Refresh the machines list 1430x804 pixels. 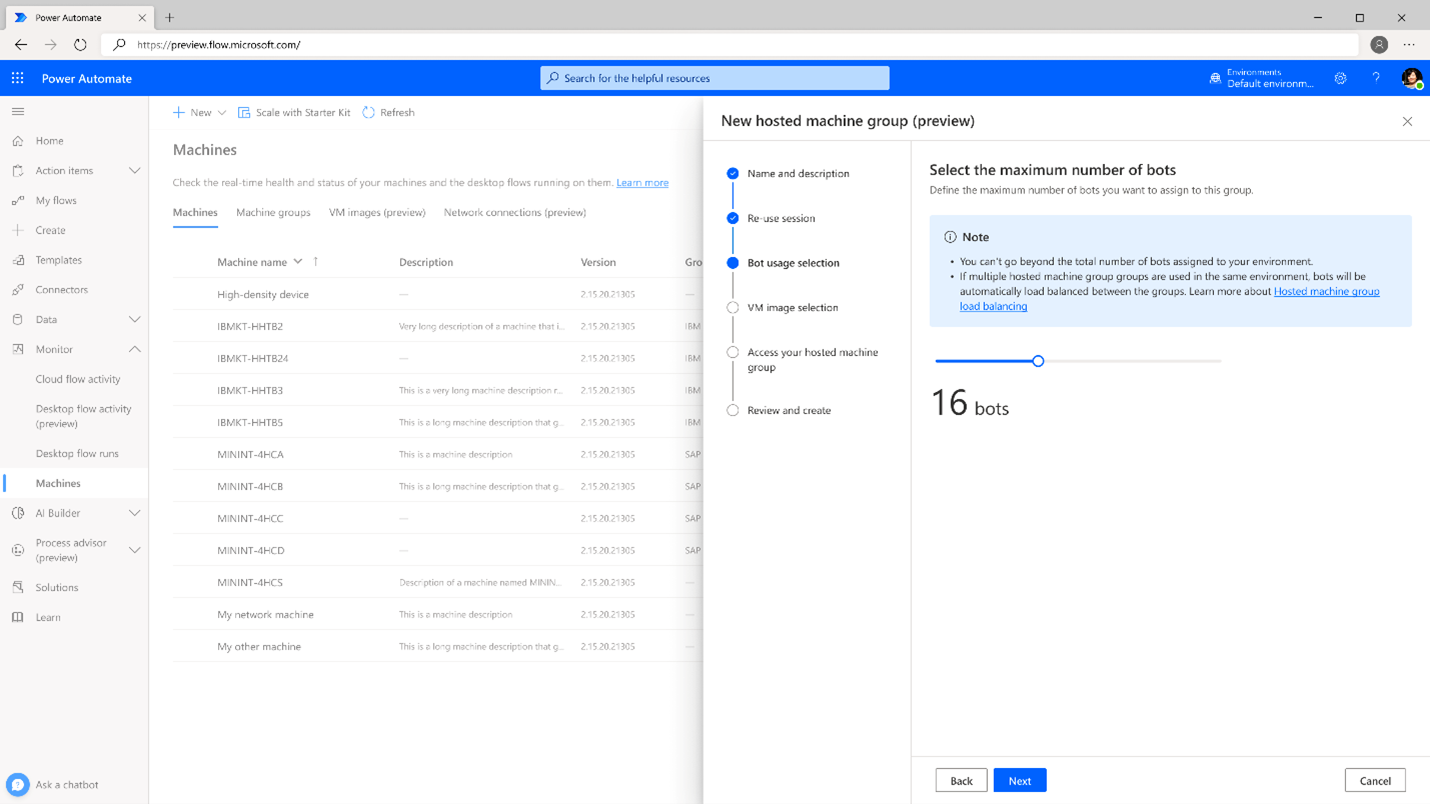(388, 112)
